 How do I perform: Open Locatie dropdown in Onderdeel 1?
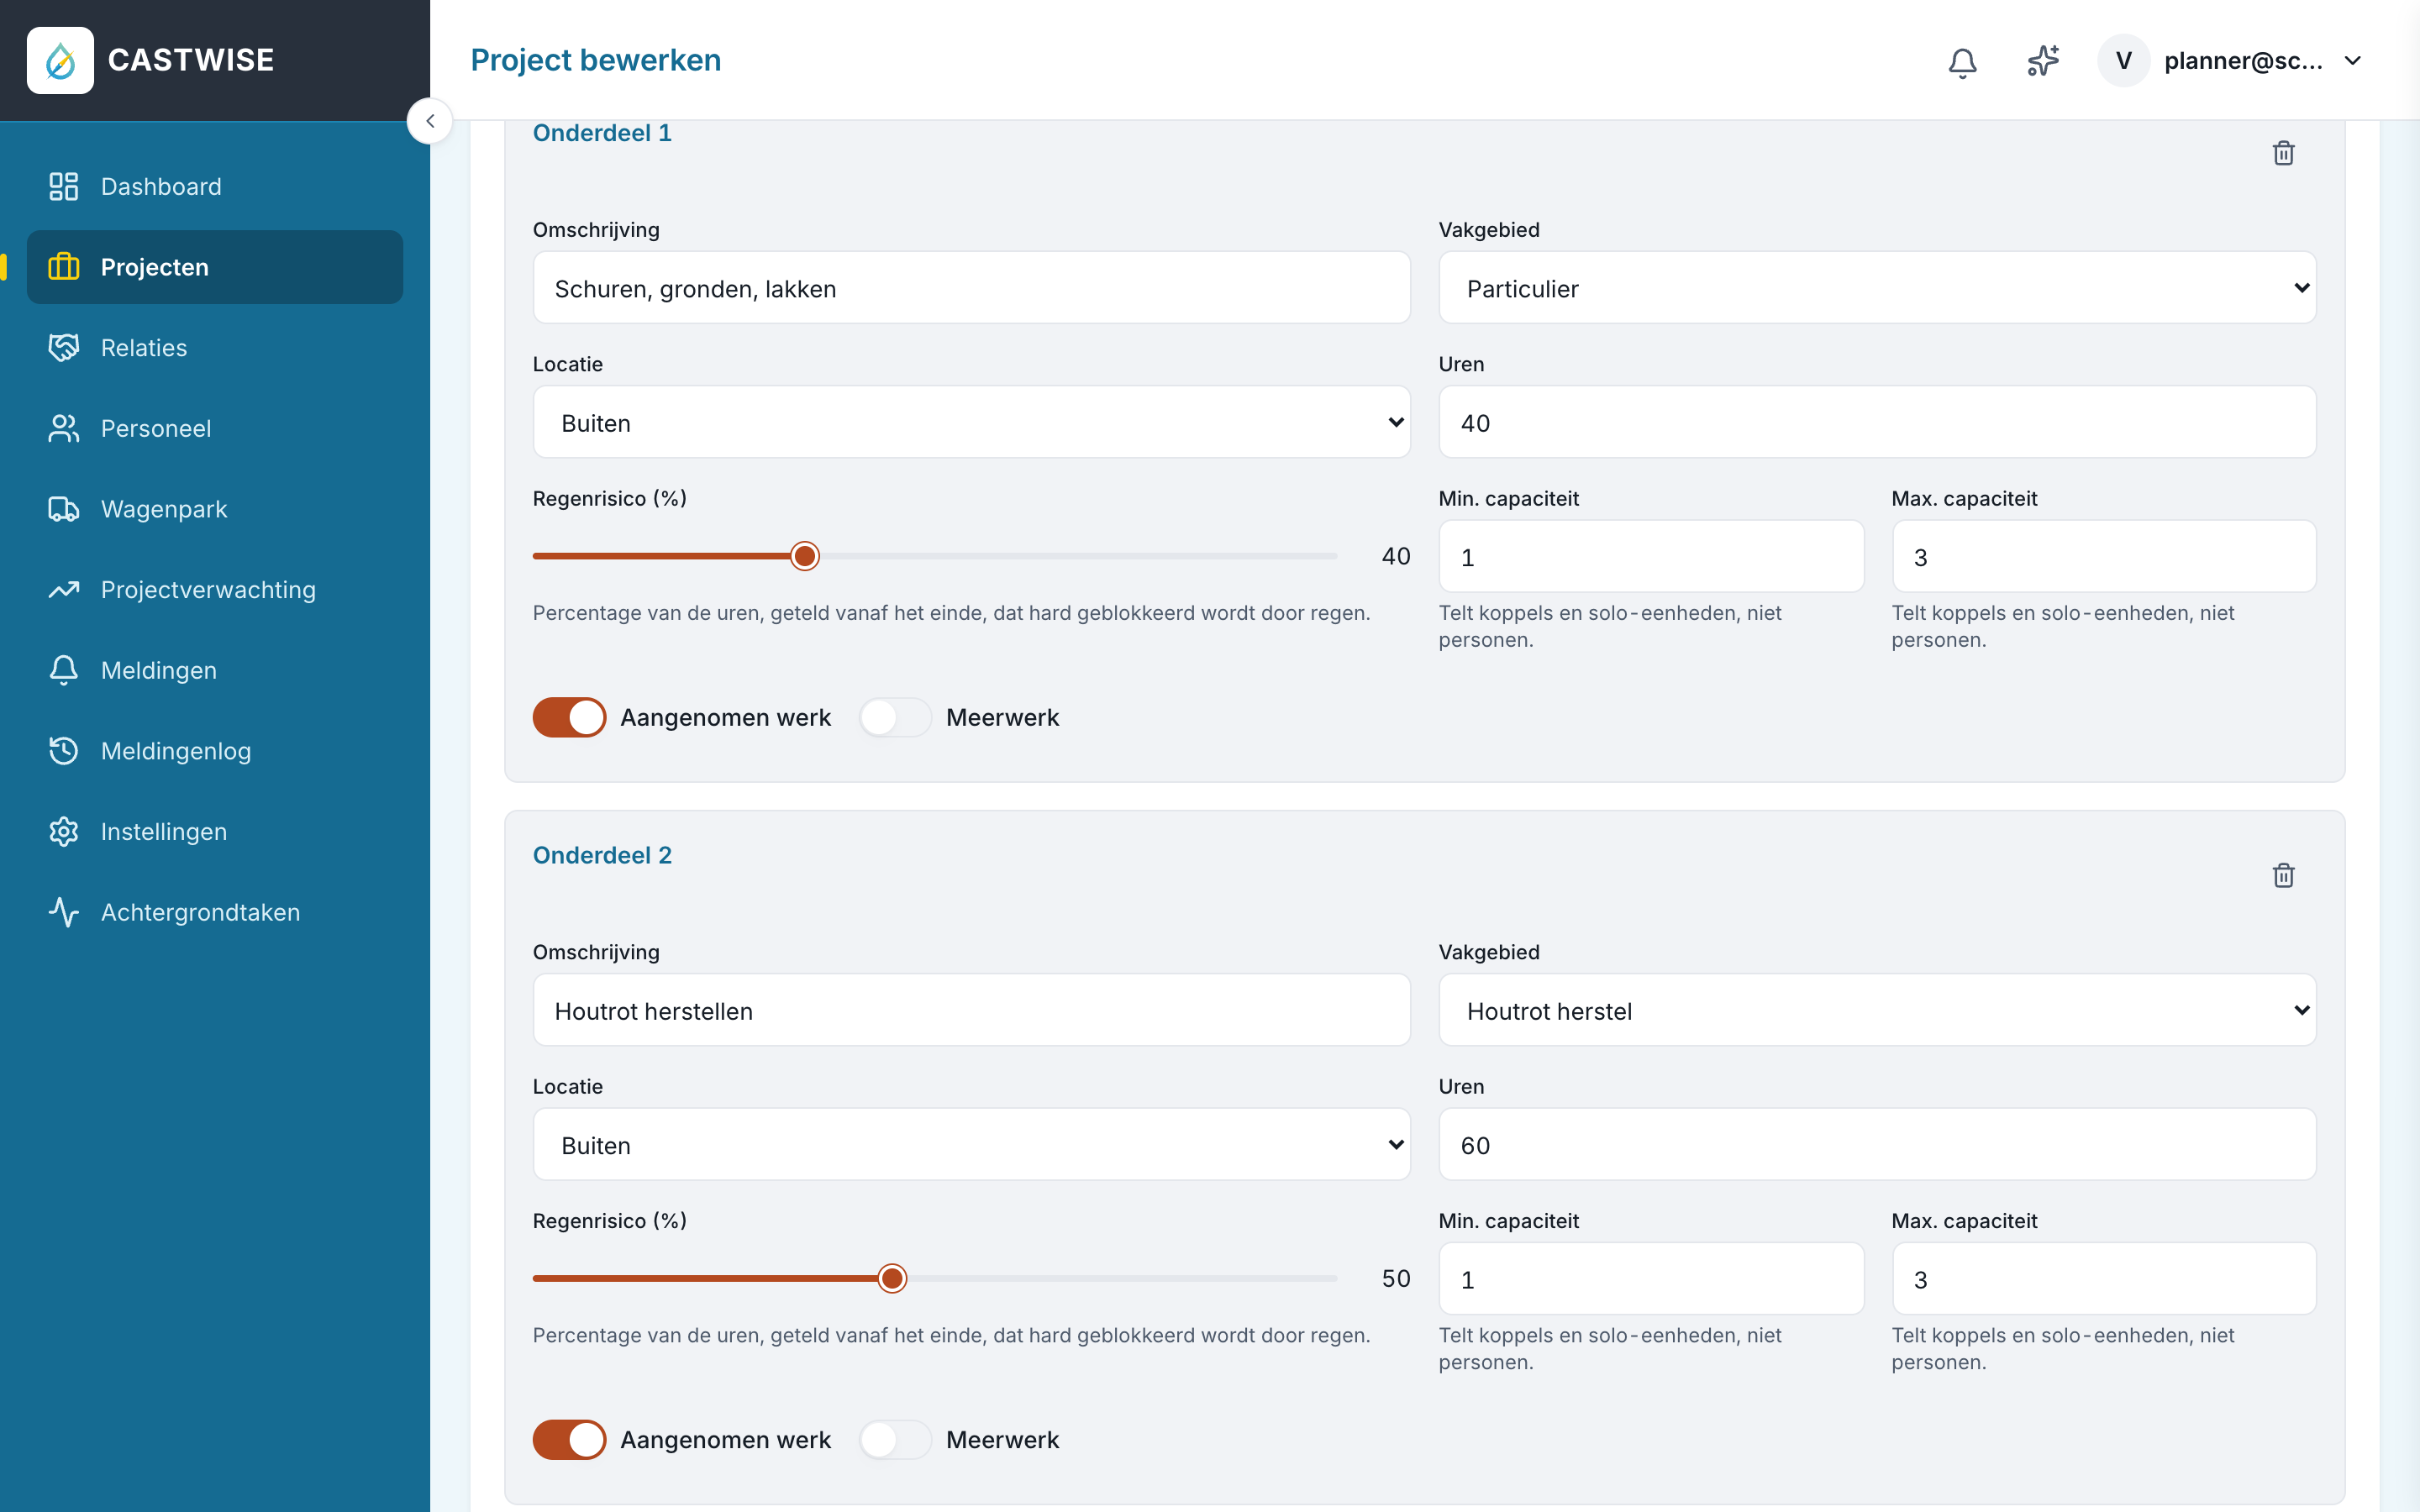tap(971, 422)
